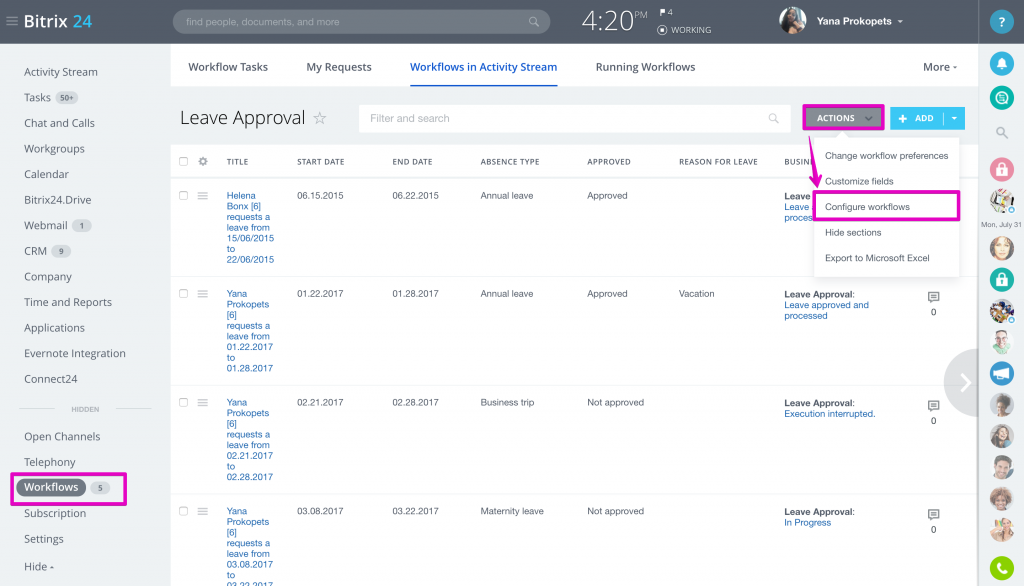Click the magnifier icon in the top search bar

534,22
